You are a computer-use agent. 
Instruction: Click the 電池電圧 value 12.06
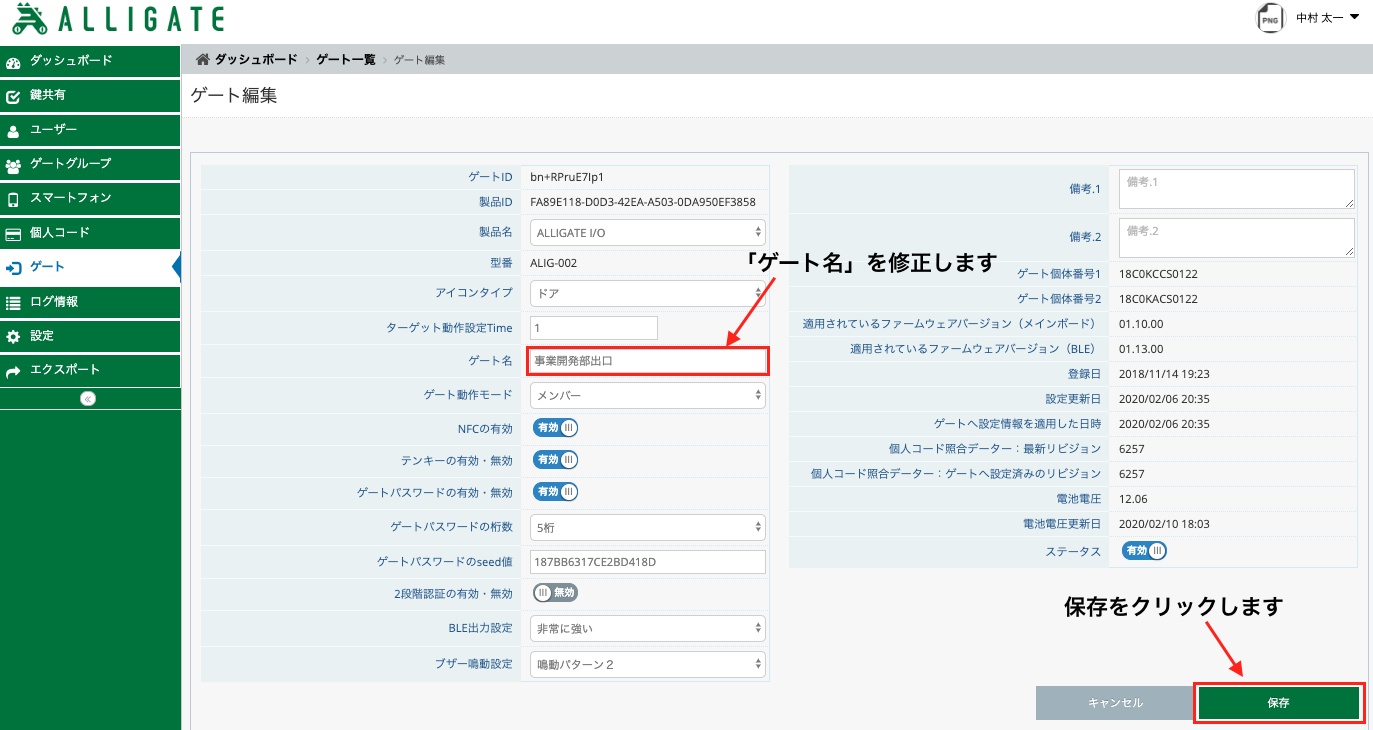(1133, 499)
